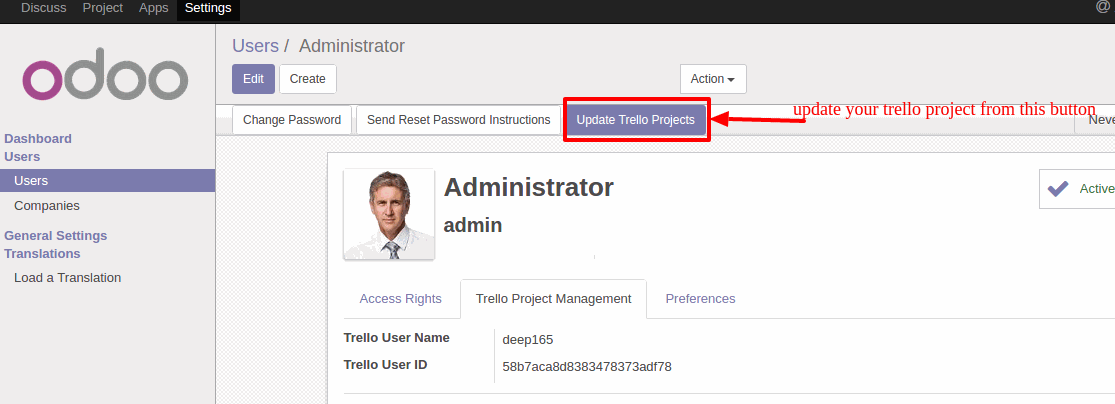Click the Trello User ID label
Image resolution: width=1115 pixels, height=404 pixels.
tap(385, 365)
